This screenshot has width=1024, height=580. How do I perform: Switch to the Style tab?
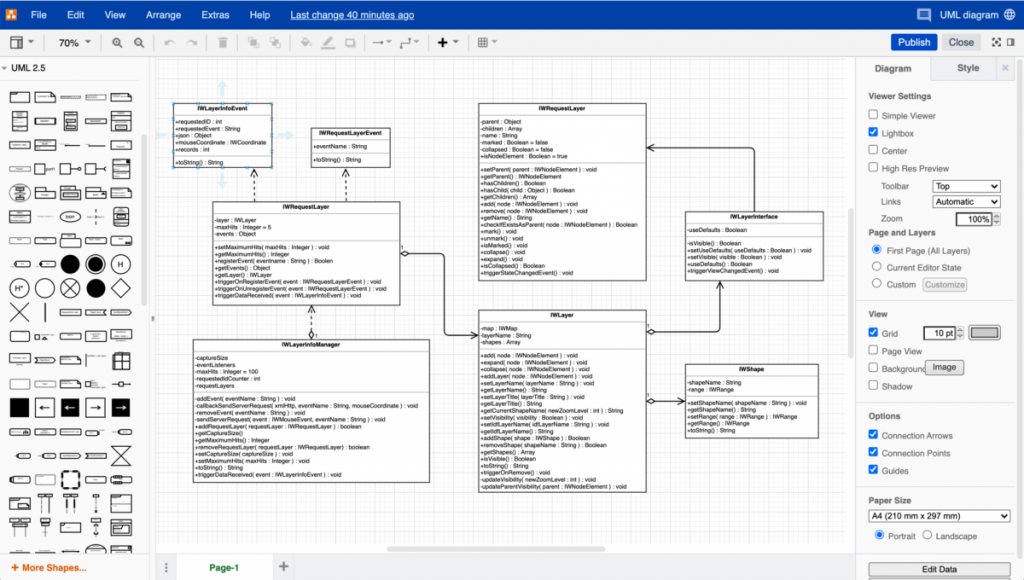[x=967, y=68]
